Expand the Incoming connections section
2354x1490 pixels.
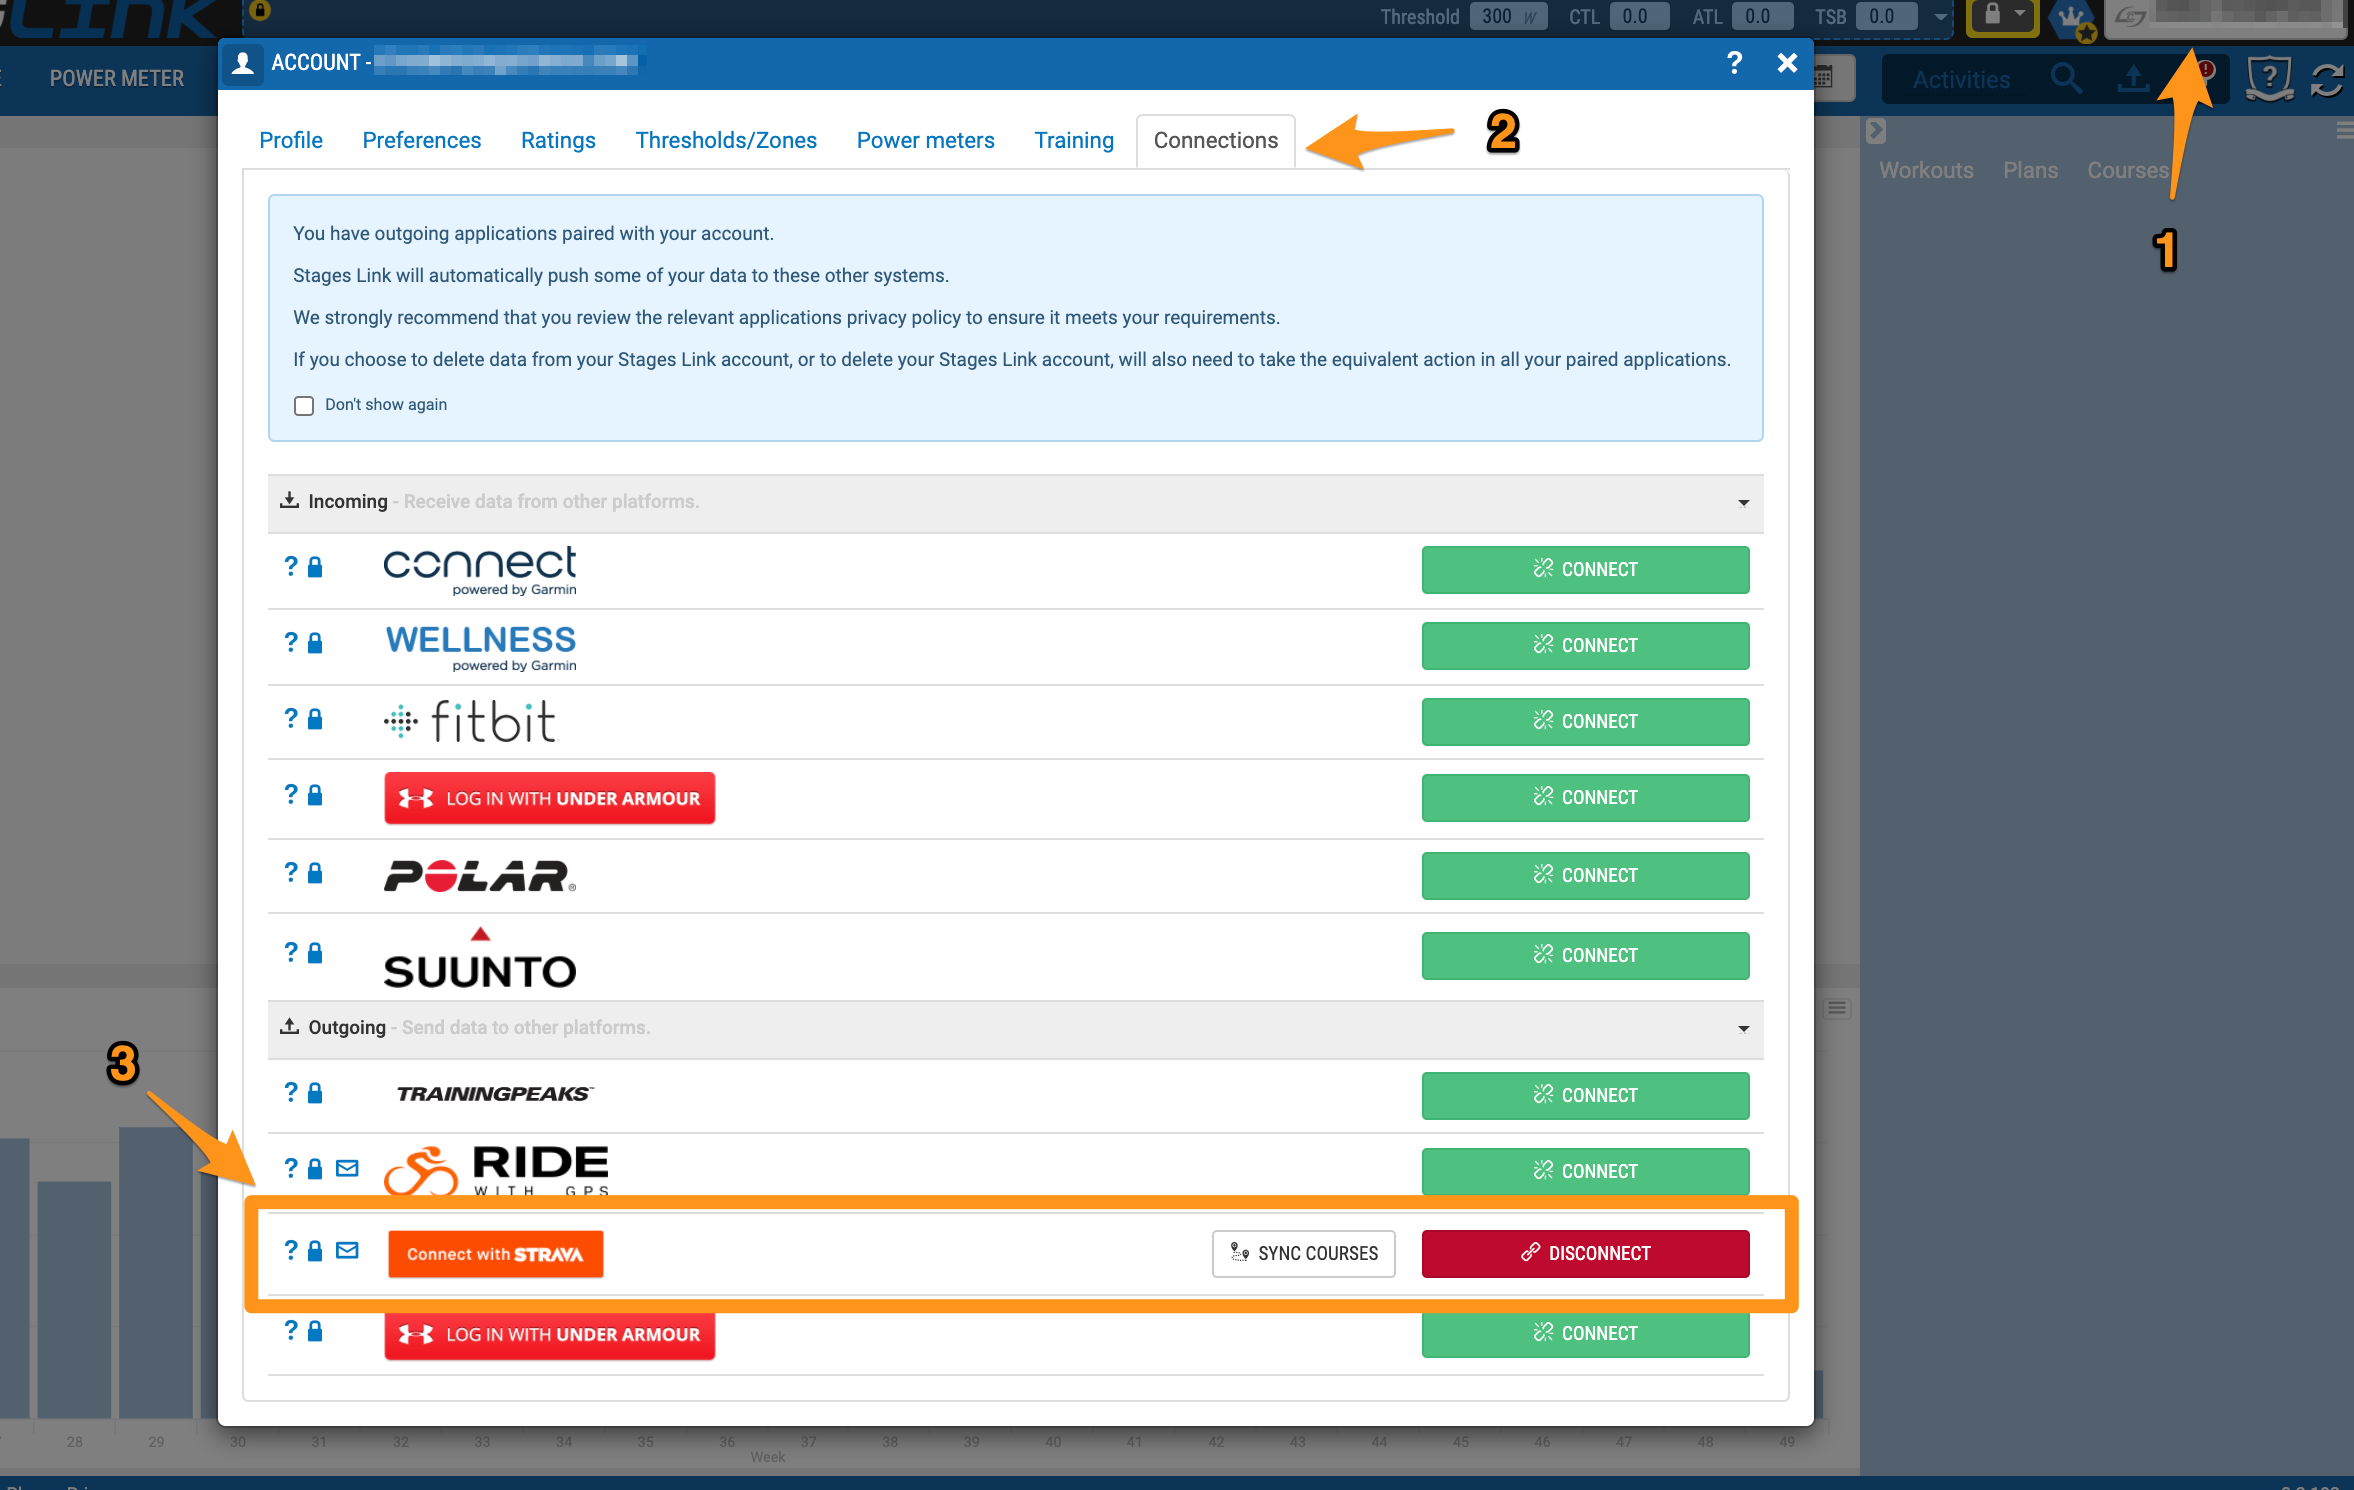(x=1750, y=503)
